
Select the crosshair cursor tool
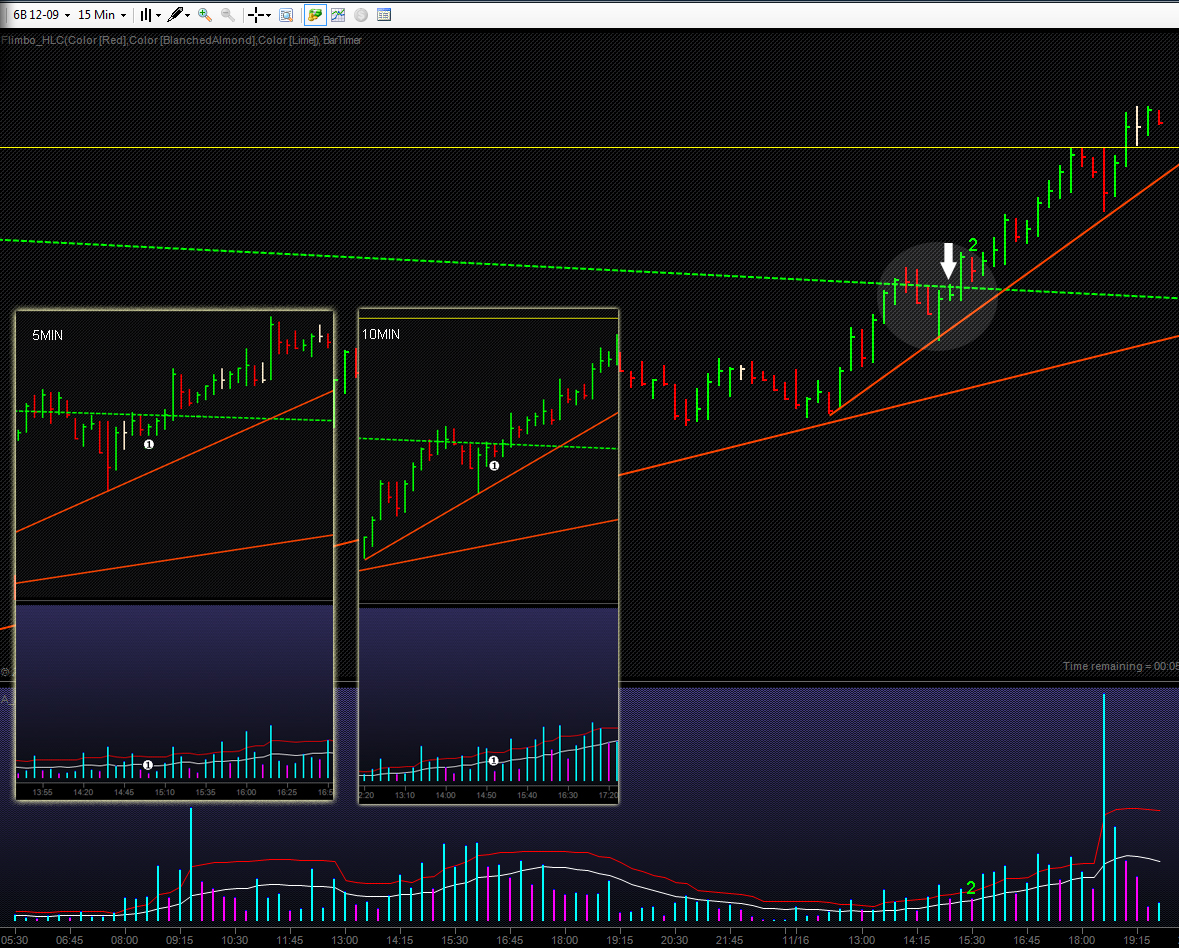click(256, 15)
